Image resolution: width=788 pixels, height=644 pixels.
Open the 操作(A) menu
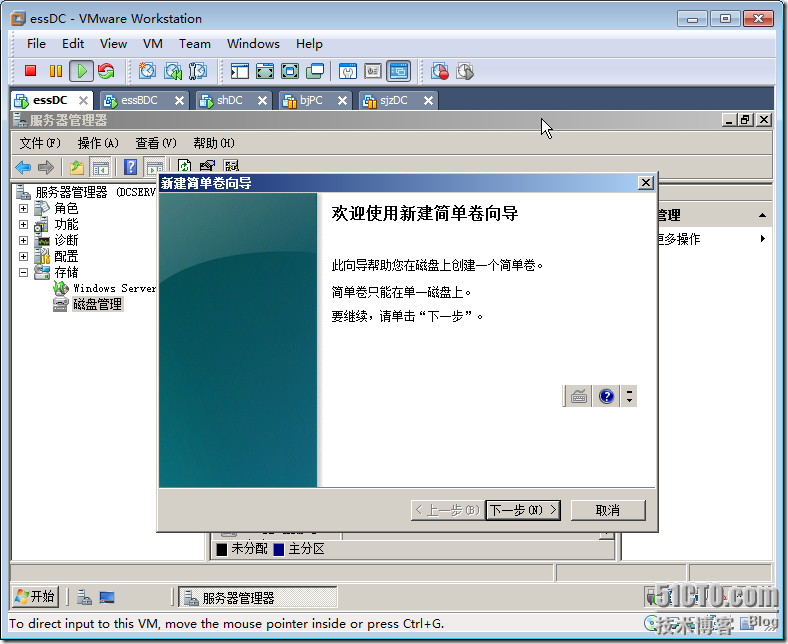click(x=98, y=143)
